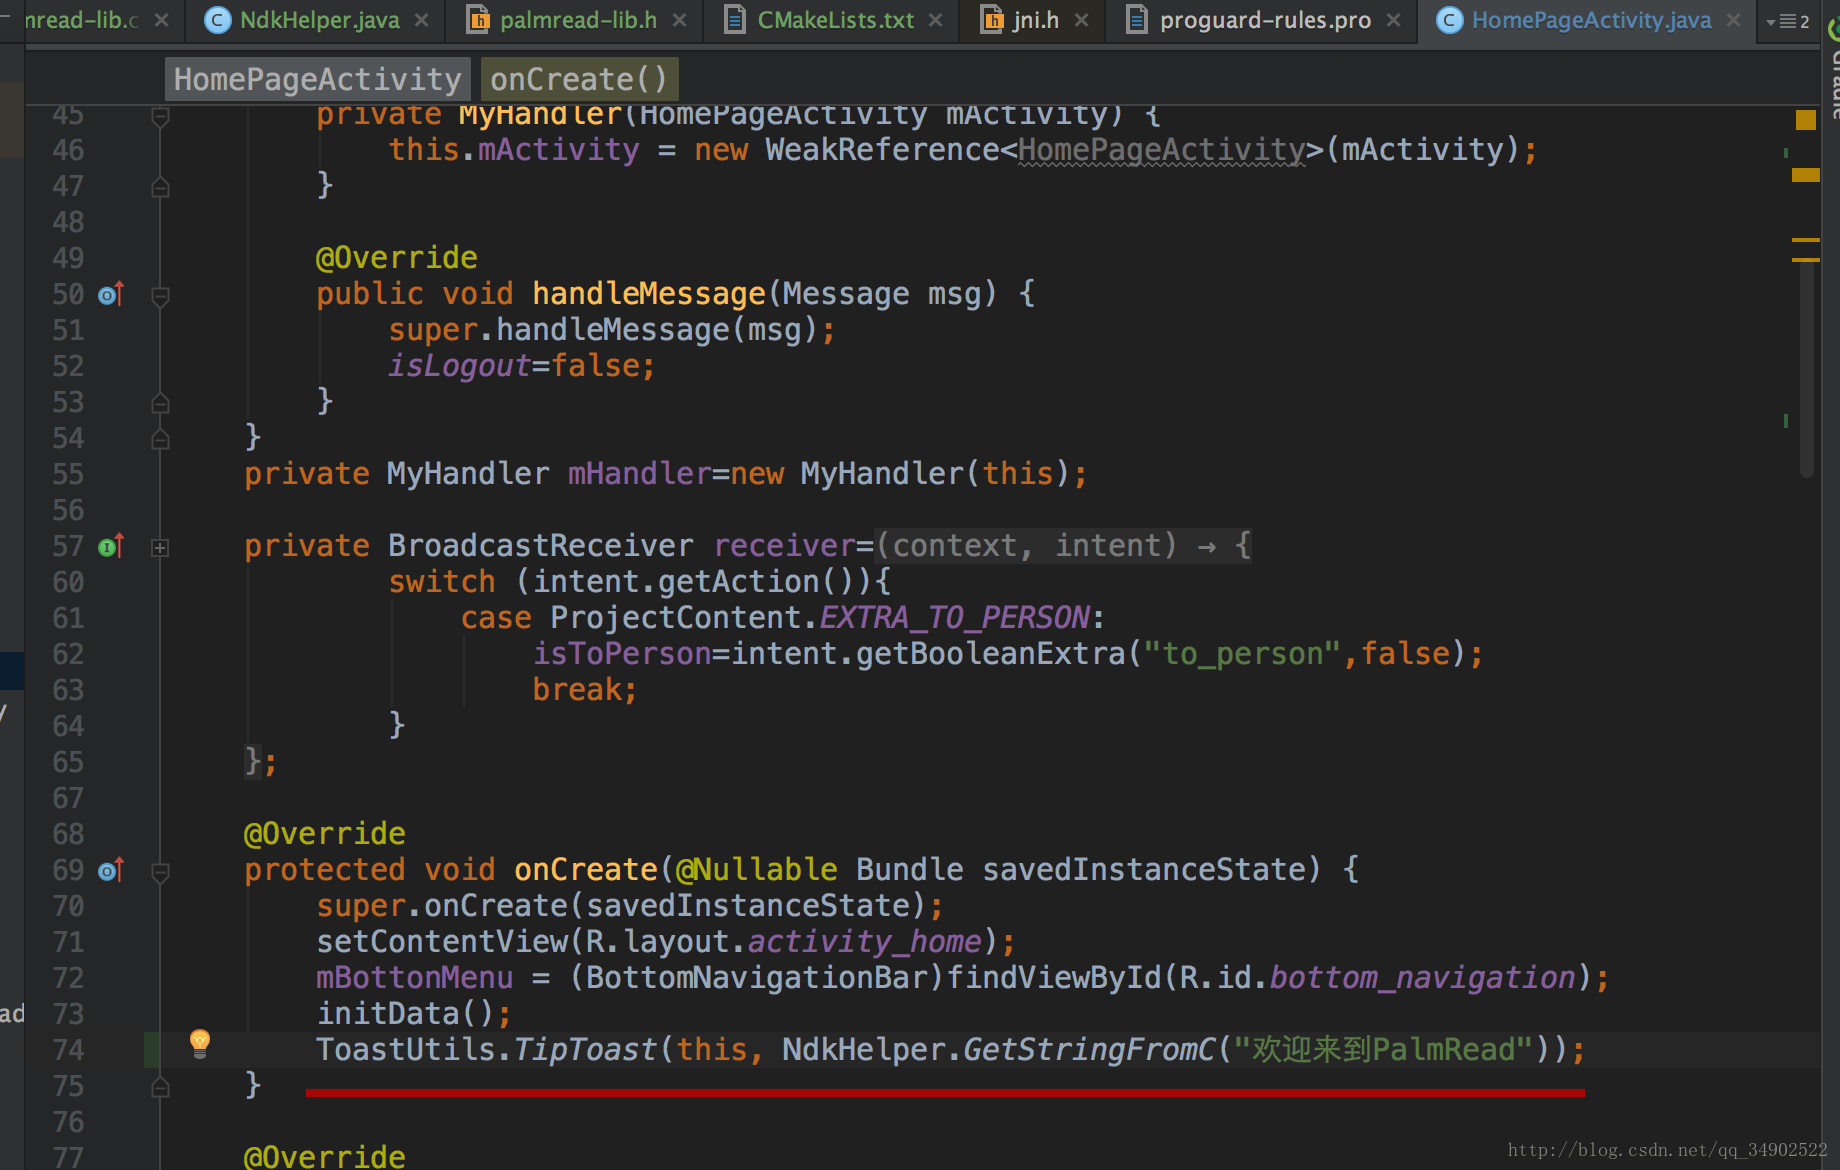Jump to the yellow warning stripe marker
This screenshot has height=1170, width=1840.
tap(1806, 175)
